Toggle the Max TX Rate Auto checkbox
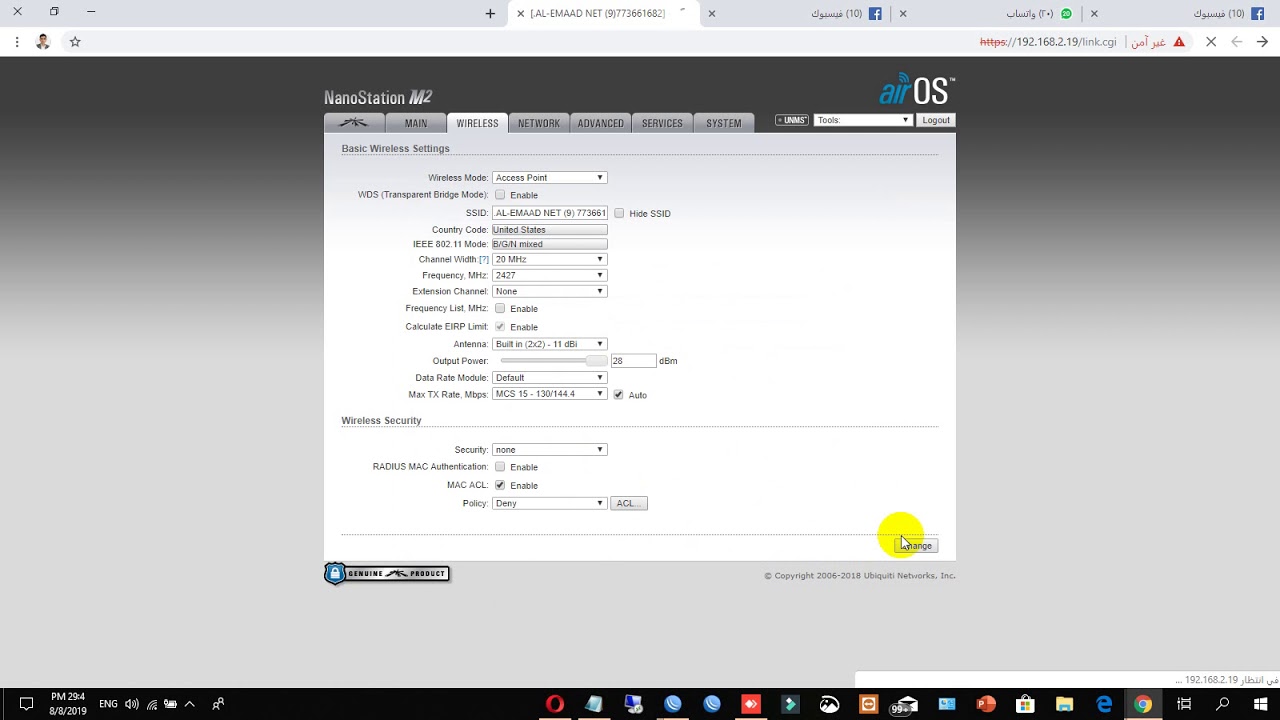 (x=618, y=395)
